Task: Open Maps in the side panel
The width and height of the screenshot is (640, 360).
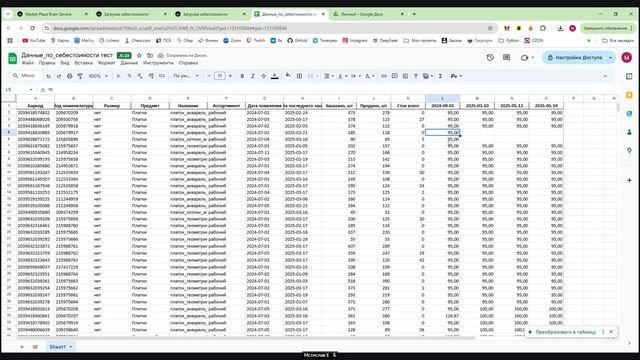Action: pos(629,151)
